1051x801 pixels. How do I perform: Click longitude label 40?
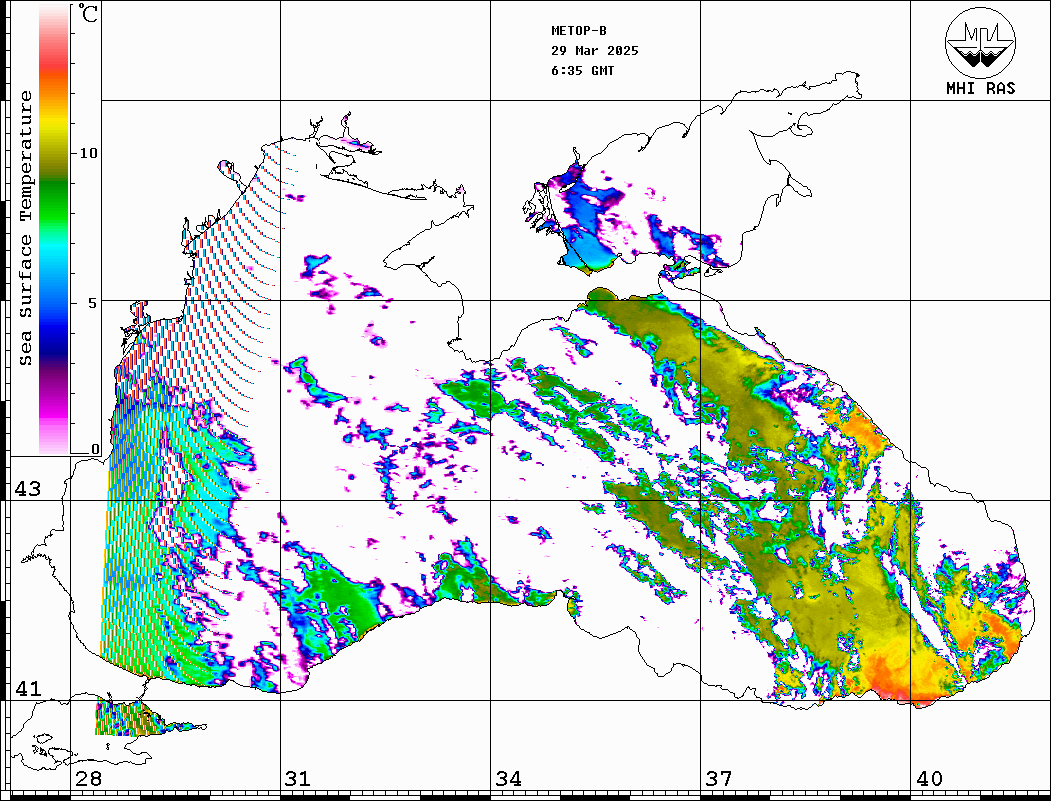pyautogui.click(x=929, y=779)
